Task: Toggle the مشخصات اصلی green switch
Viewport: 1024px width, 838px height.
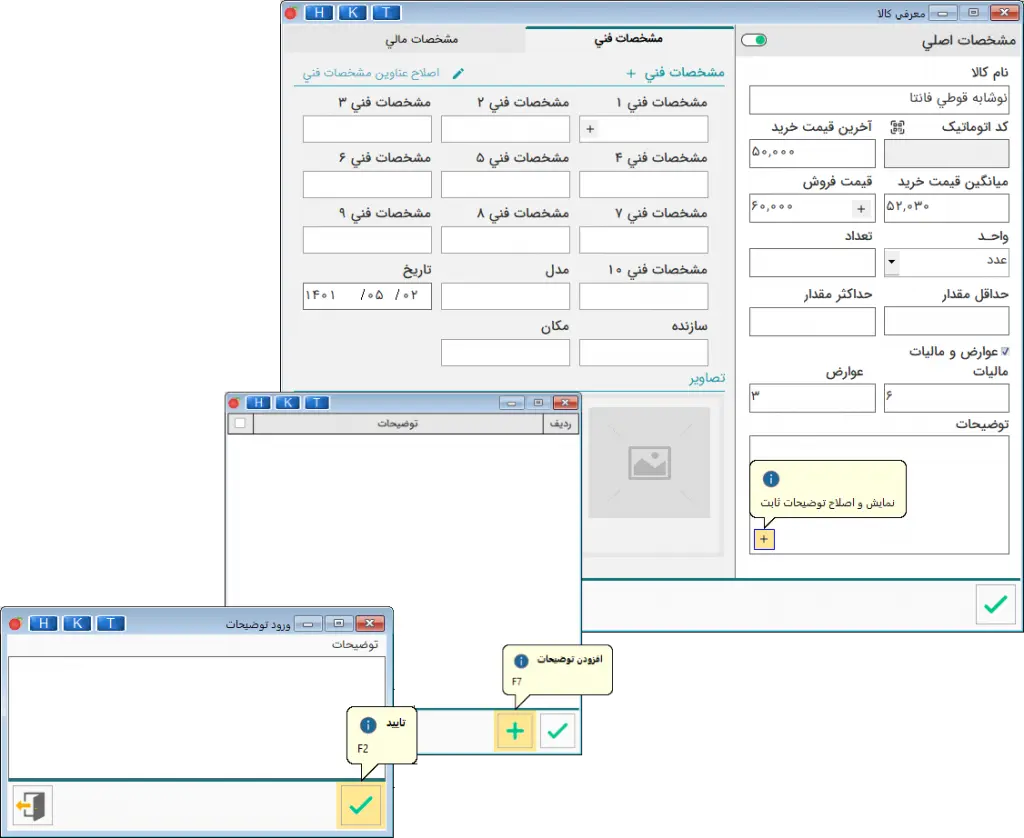Action: pyautogui.click(x=755, y=41)
